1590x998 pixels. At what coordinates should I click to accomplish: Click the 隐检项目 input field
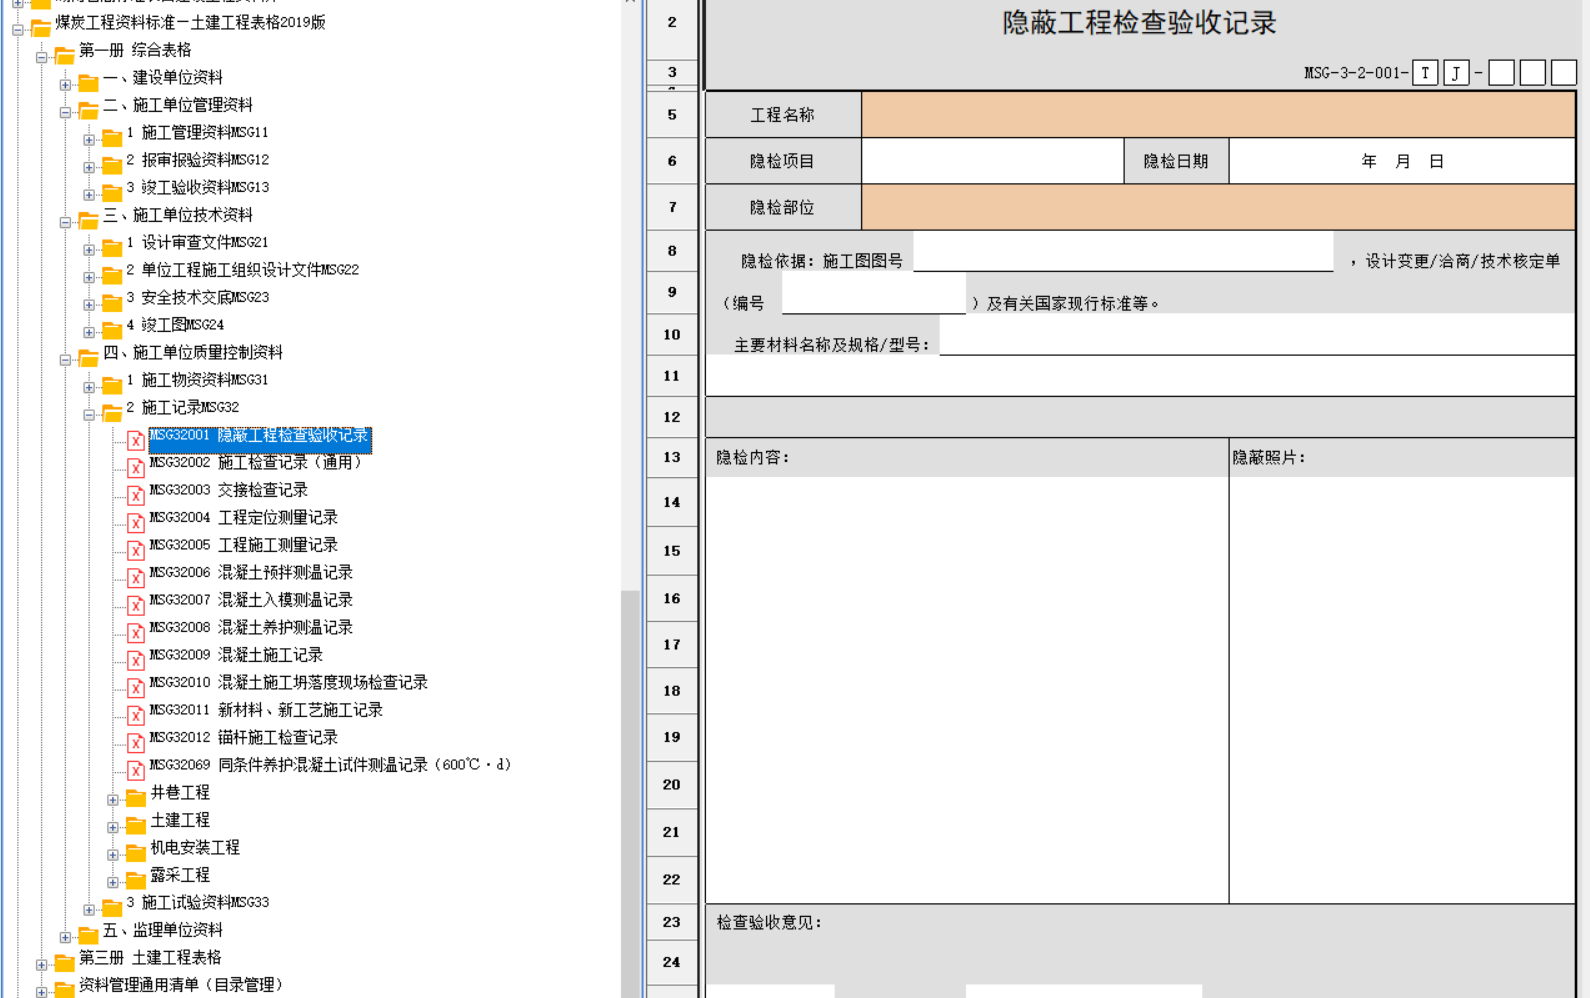coord(992,161)
